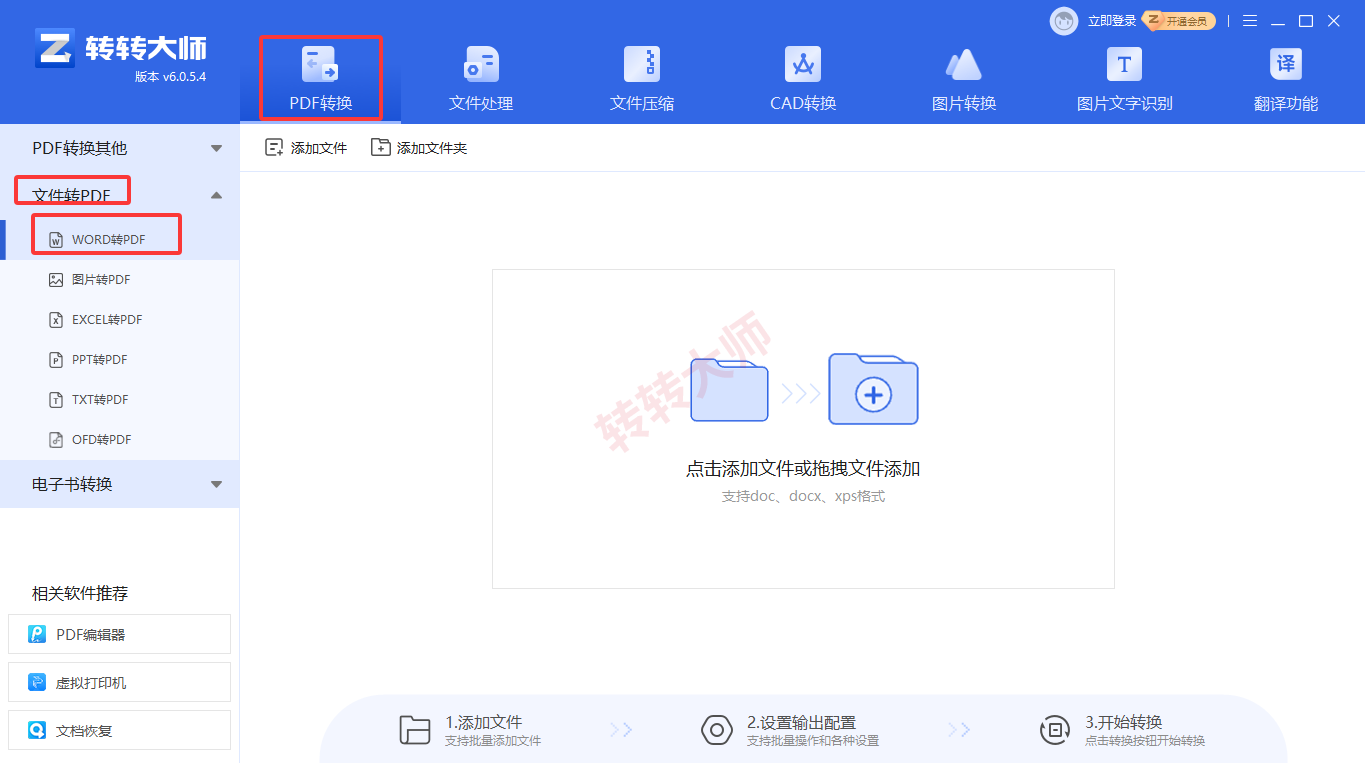Click the EXCEL转PDF sheet icon

[56, 320]
